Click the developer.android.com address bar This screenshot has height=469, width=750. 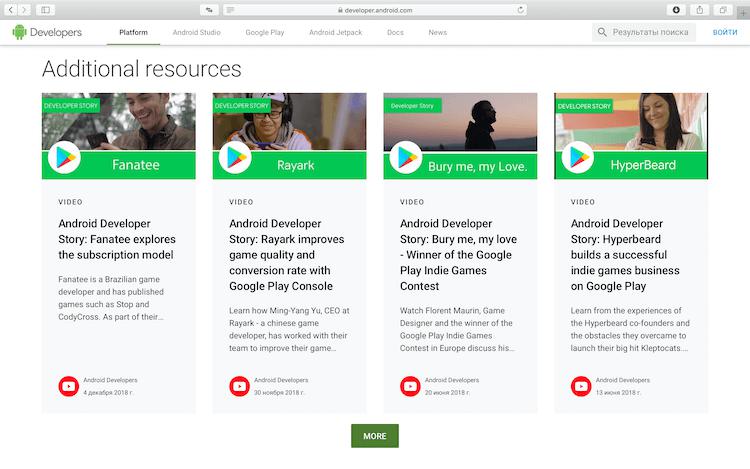click(375, 10)
